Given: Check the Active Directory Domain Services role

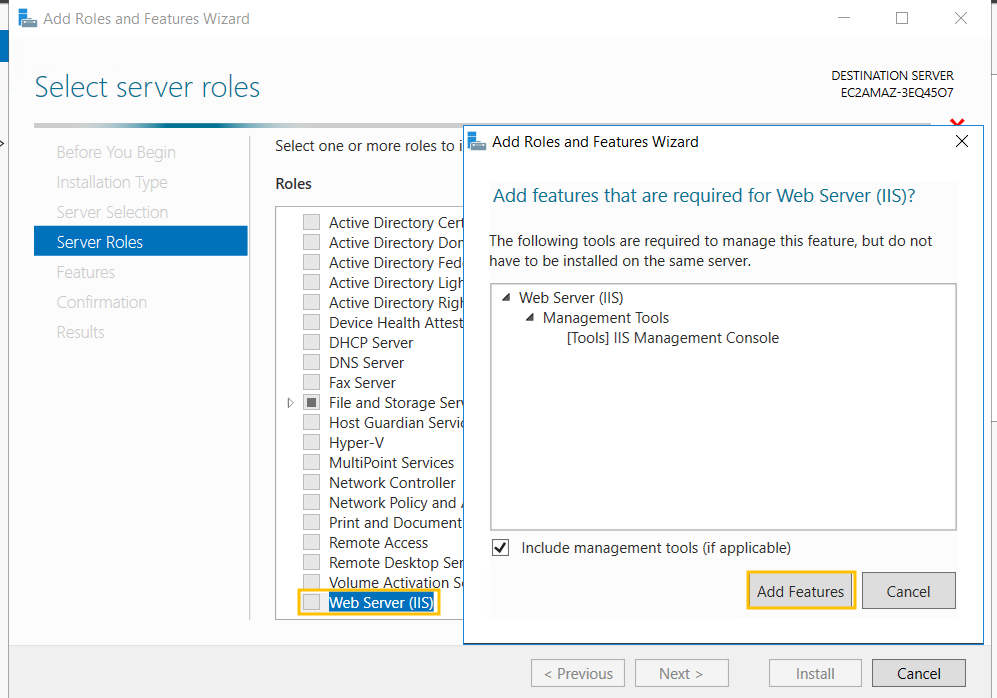Looking at the screenshot, I should click(x=312, y=242).
